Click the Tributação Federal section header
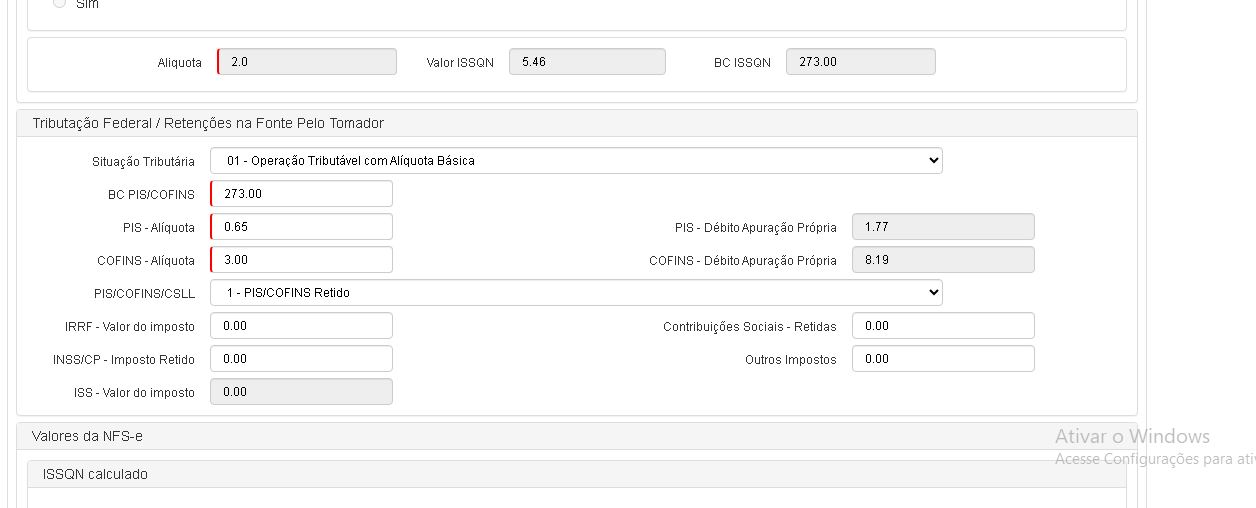 coord(208,123)
